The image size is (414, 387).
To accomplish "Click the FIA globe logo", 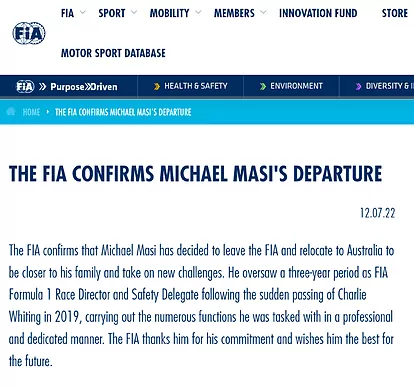I will 29,33.
